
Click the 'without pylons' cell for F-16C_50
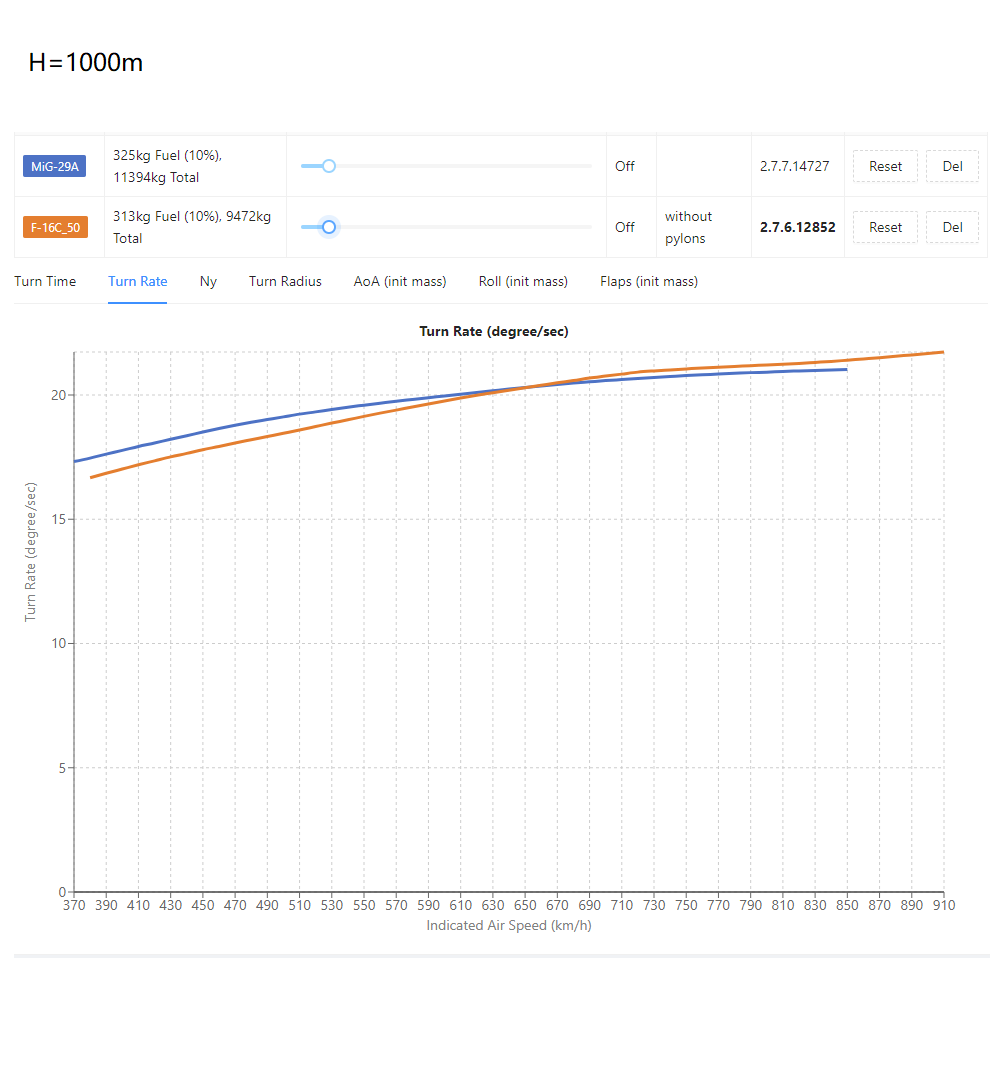(688, 227)
